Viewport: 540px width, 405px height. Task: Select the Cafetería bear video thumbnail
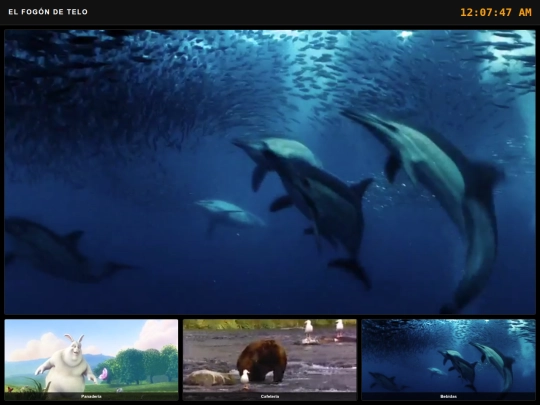(x=270, y=360)
